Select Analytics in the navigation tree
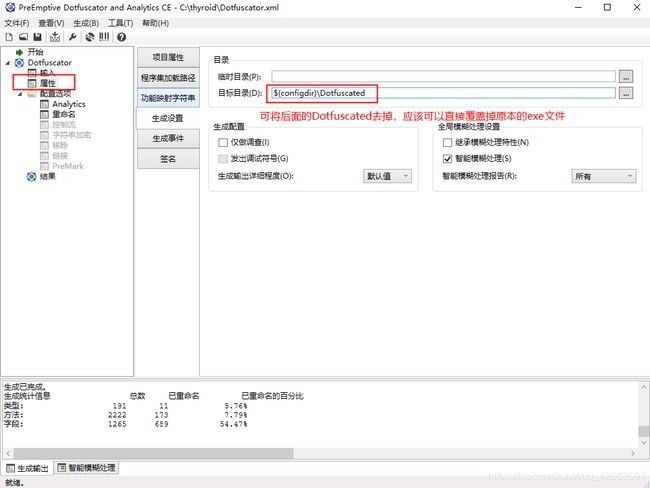The image size is (650, 488). pos(69,104)
